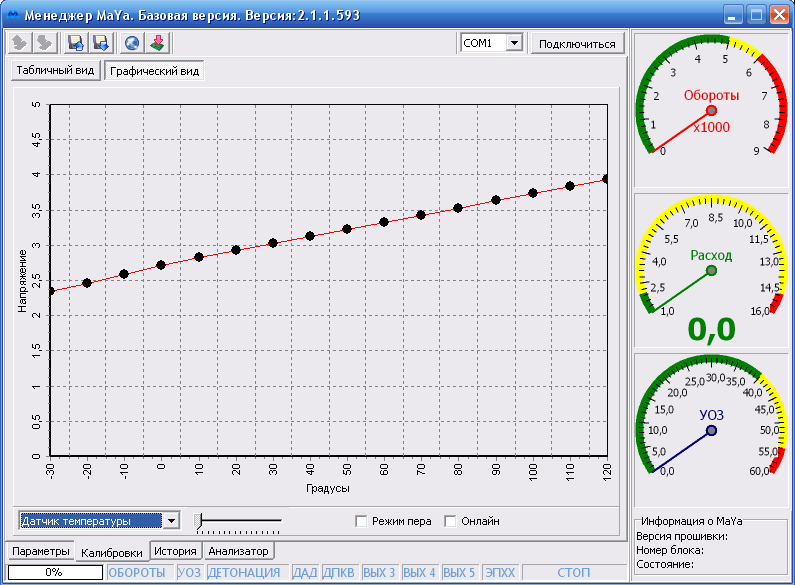Click the Обороты x1000 gauge
The height and width of the screenshot is (585, 795).
711,111
